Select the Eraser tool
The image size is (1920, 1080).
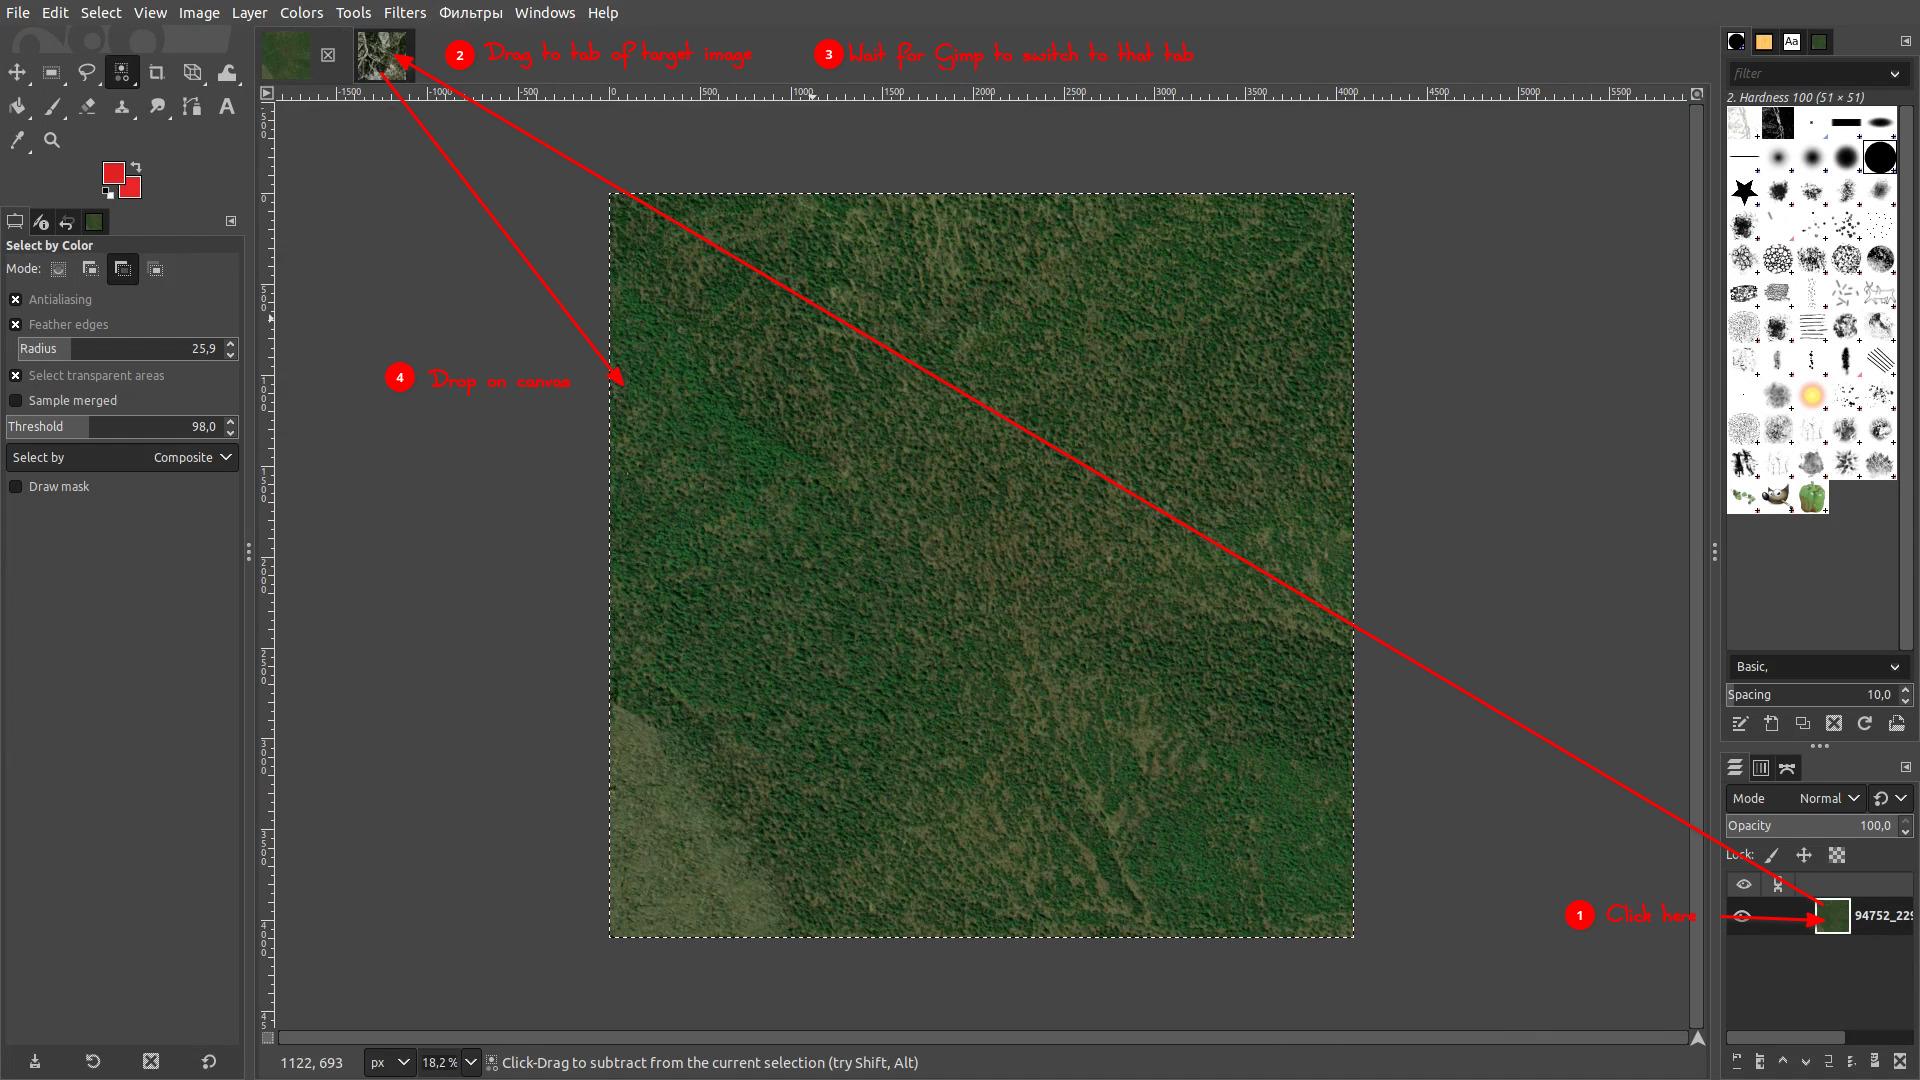(87, 107)
